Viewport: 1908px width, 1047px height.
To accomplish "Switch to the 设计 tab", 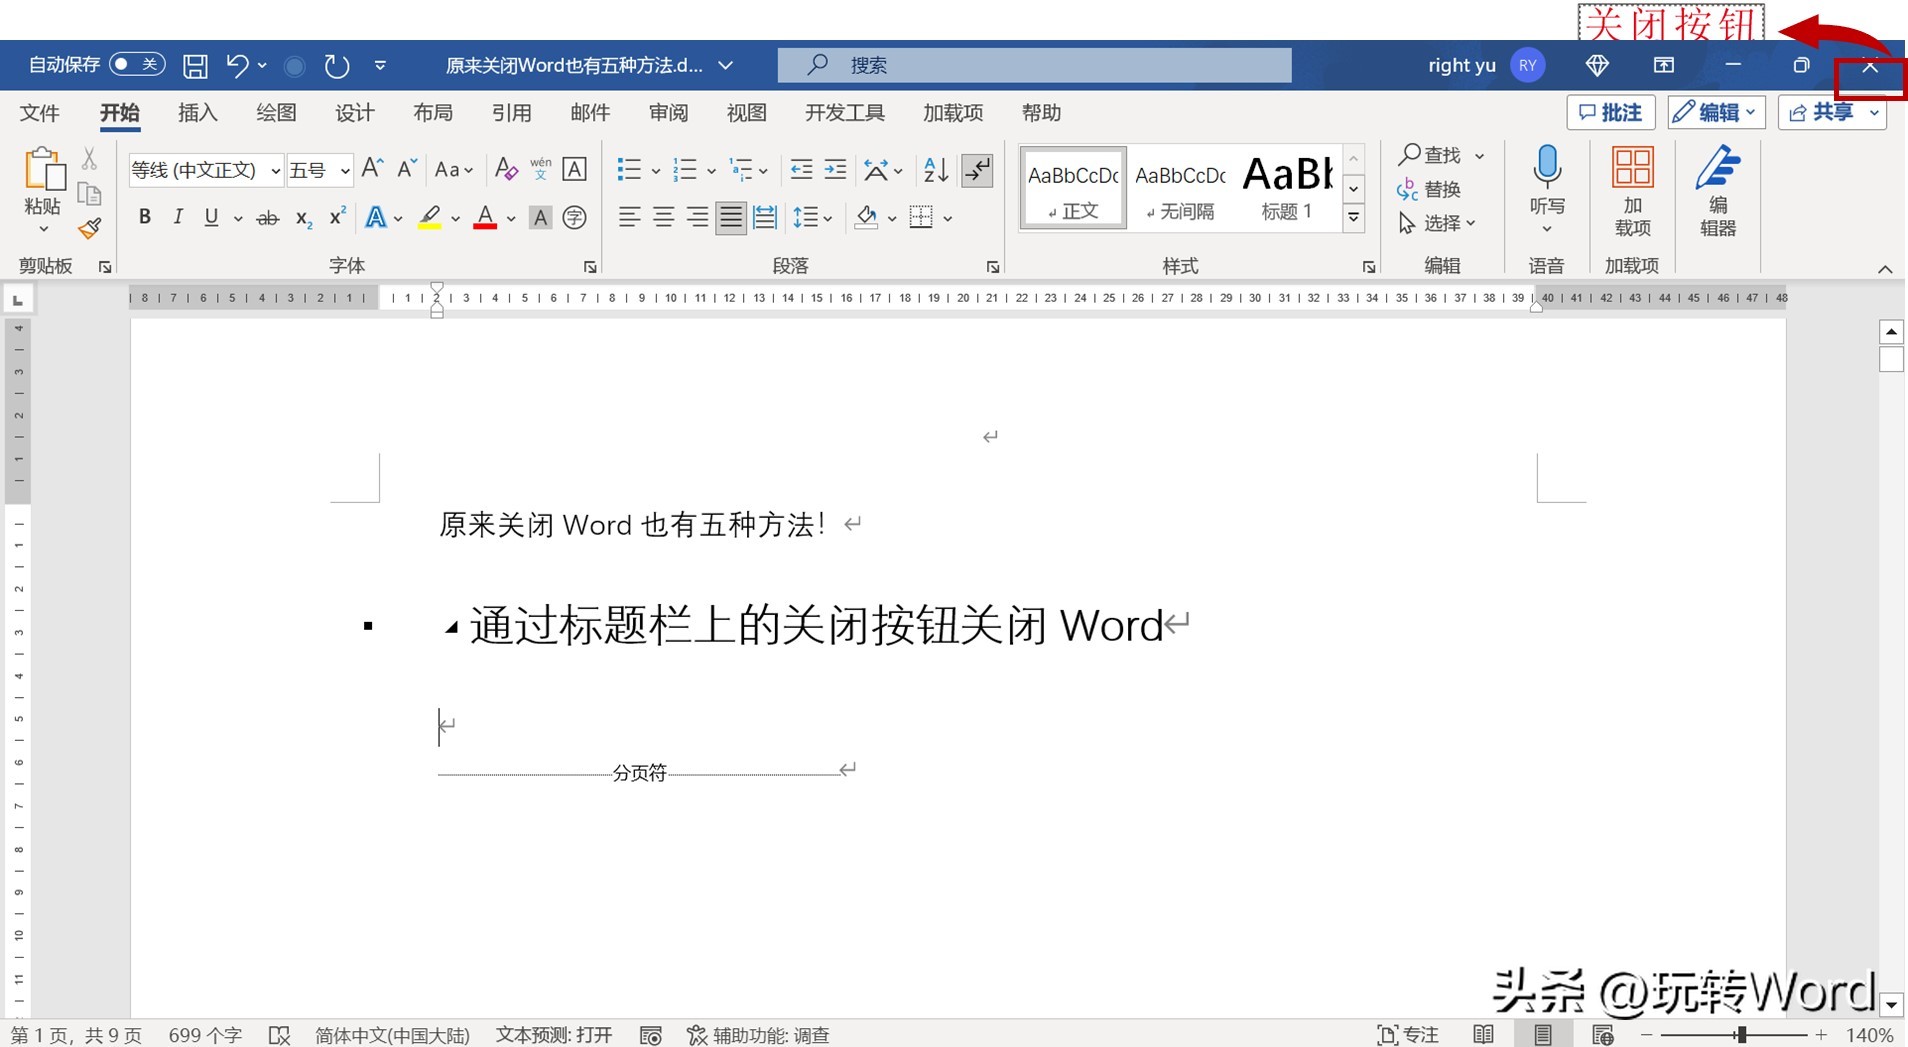I will tap(354, 113).
